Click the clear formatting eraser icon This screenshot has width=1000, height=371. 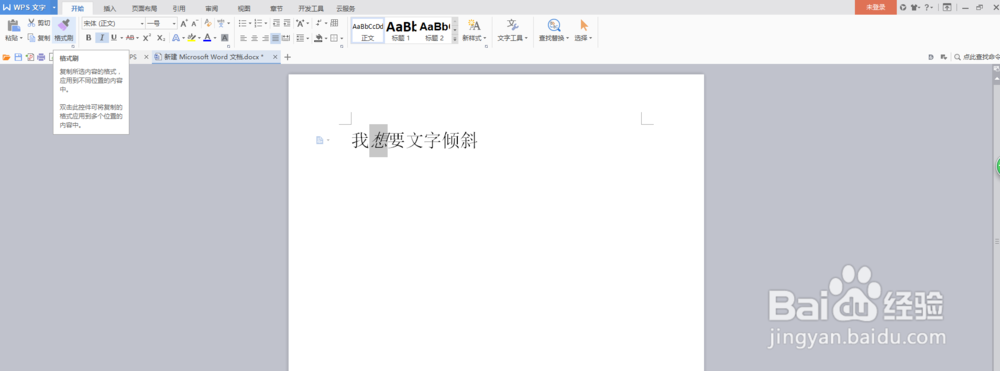pyautogui.click(x=208, y=23)
